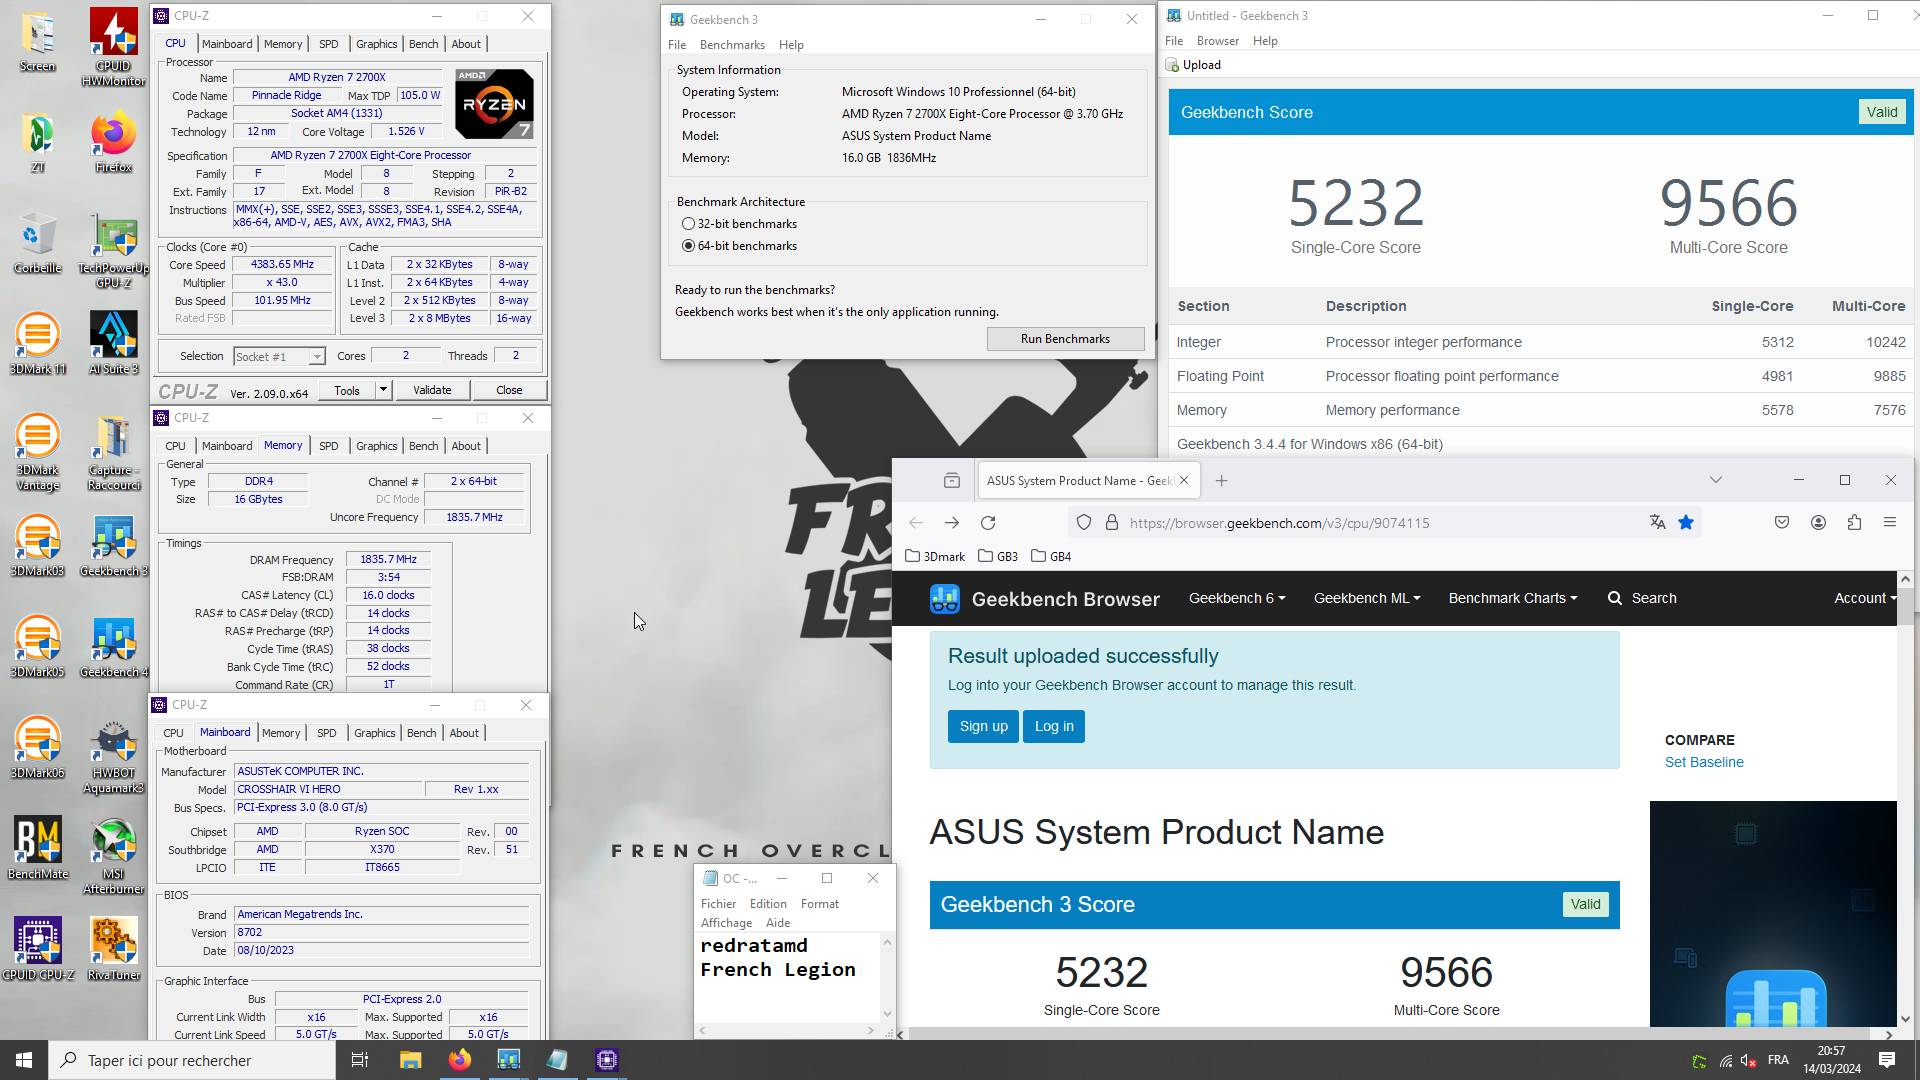Switch to Mainboard tab in top CPU-Z

point(227,44)
